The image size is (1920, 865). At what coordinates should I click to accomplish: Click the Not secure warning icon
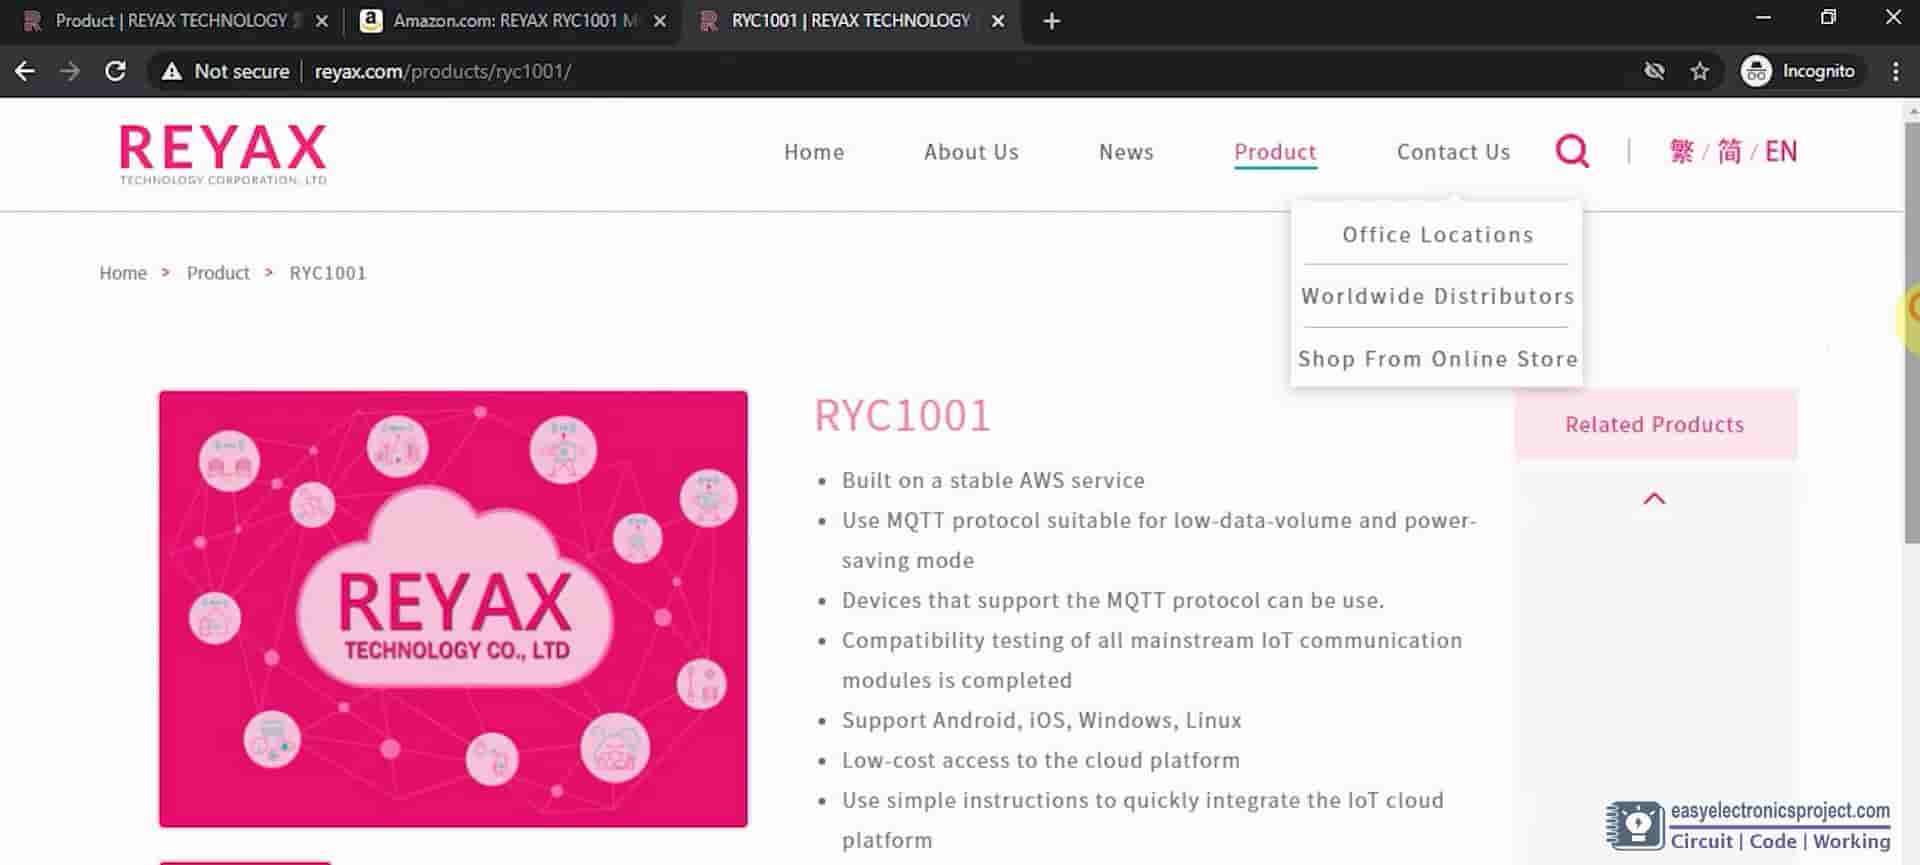[x=172, y=71]
